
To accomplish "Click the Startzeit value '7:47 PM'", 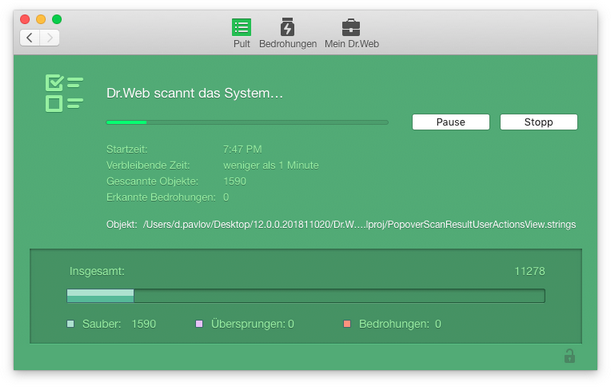I will tap(242, 149).
